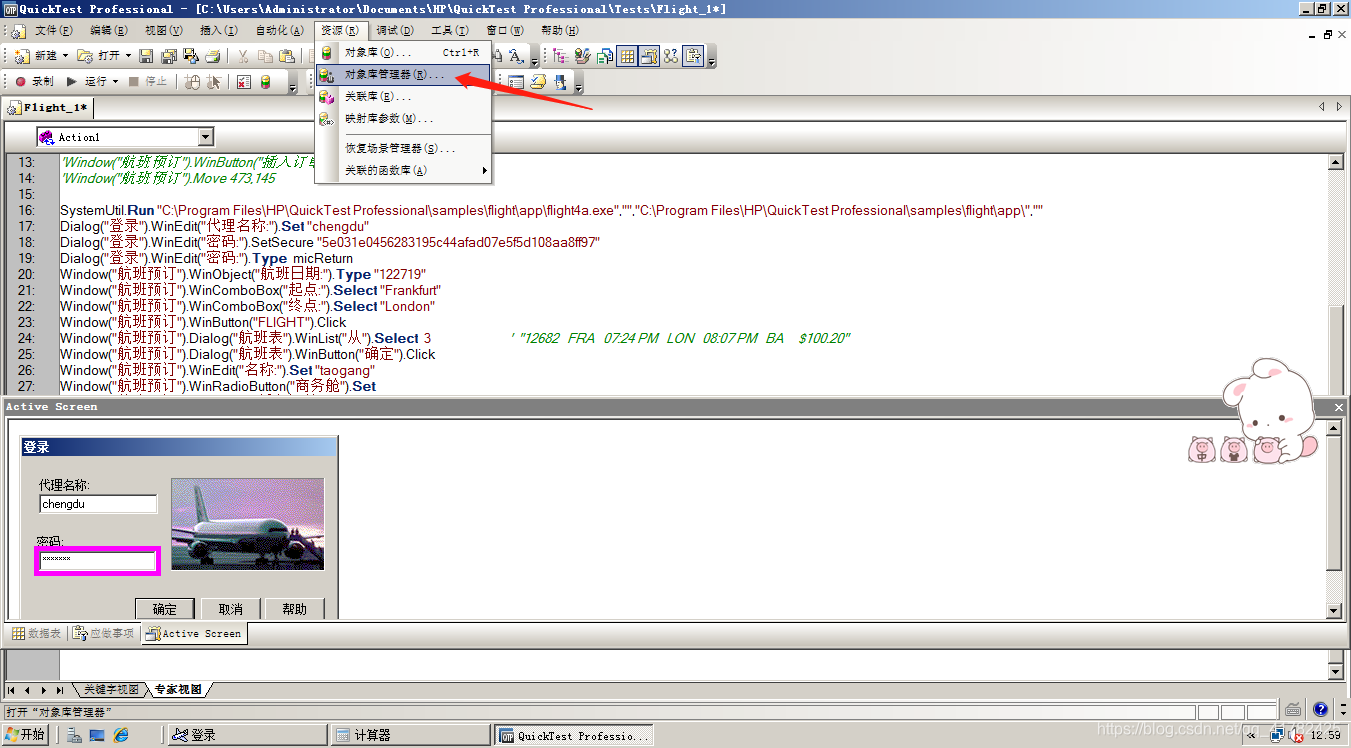Click the object repository cylinder icon in toolbar

266,82
